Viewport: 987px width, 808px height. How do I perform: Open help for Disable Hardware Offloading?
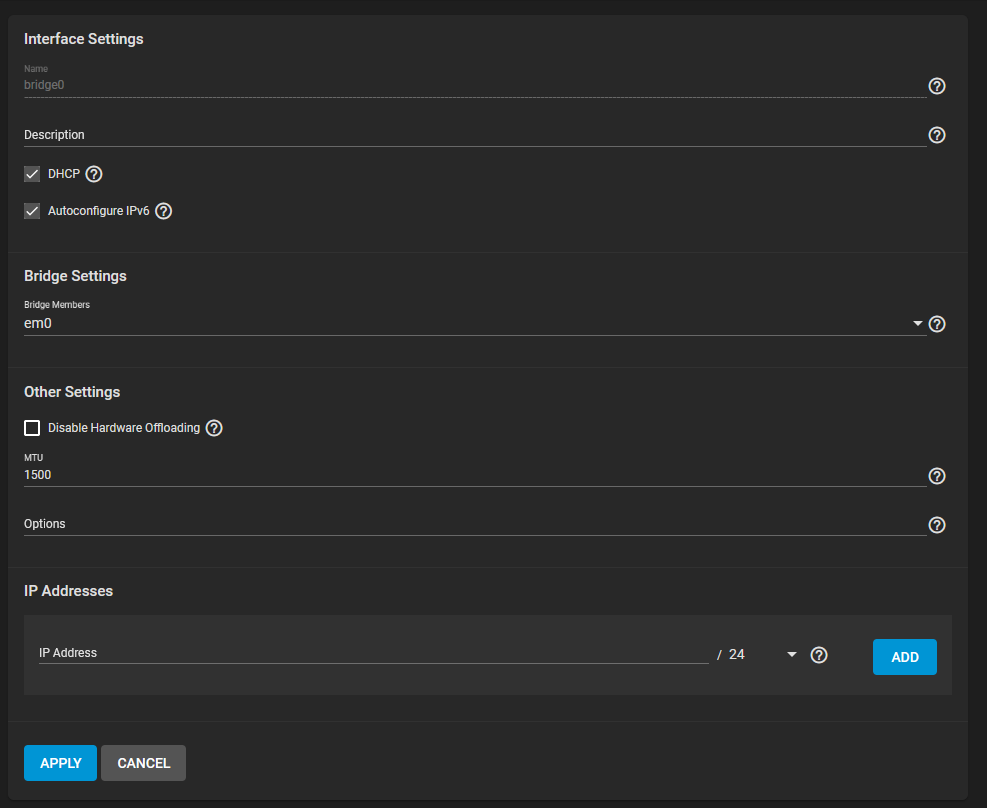coord(214,428)
